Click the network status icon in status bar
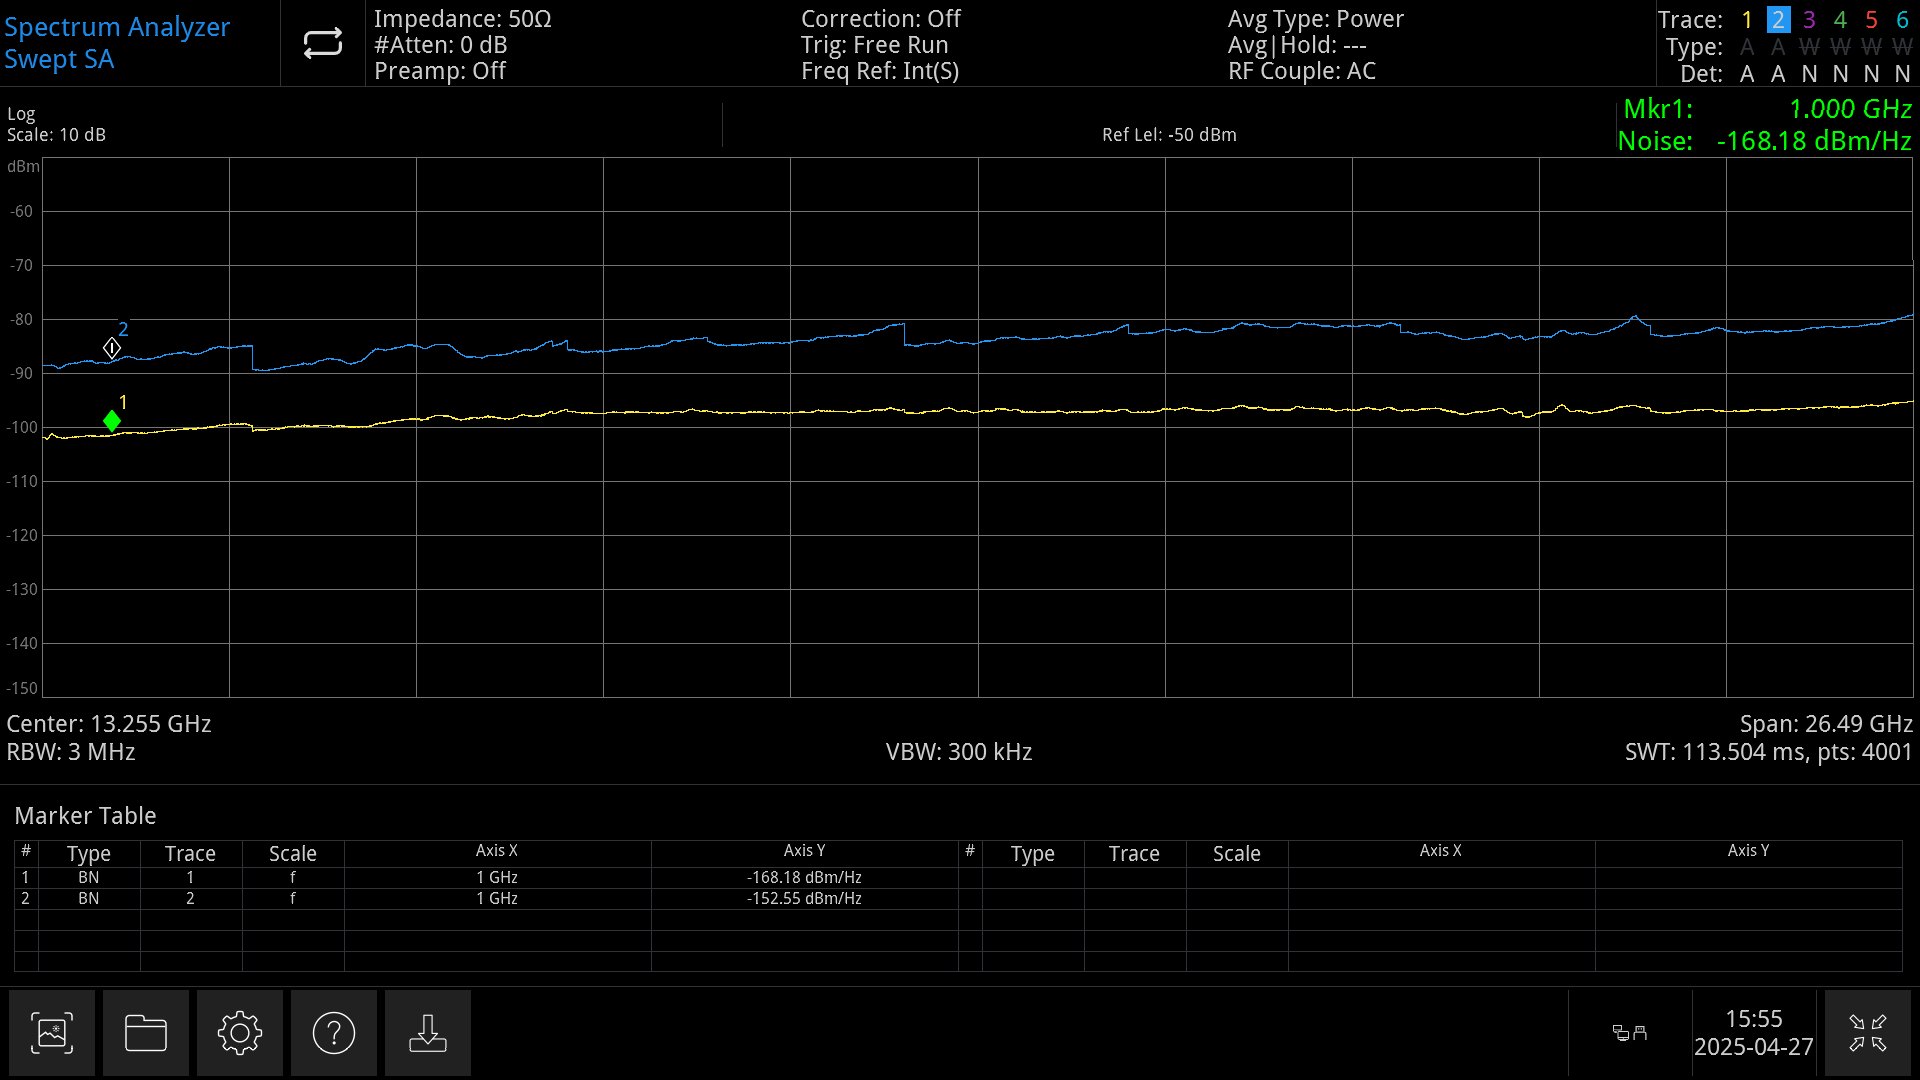Screen dimensions: 1920x1080 point(1630,1033)
